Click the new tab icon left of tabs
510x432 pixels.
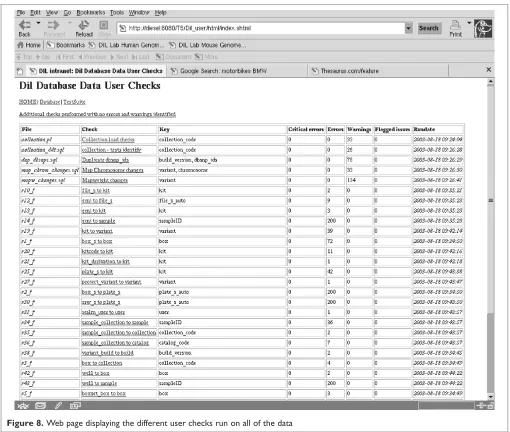20,71
